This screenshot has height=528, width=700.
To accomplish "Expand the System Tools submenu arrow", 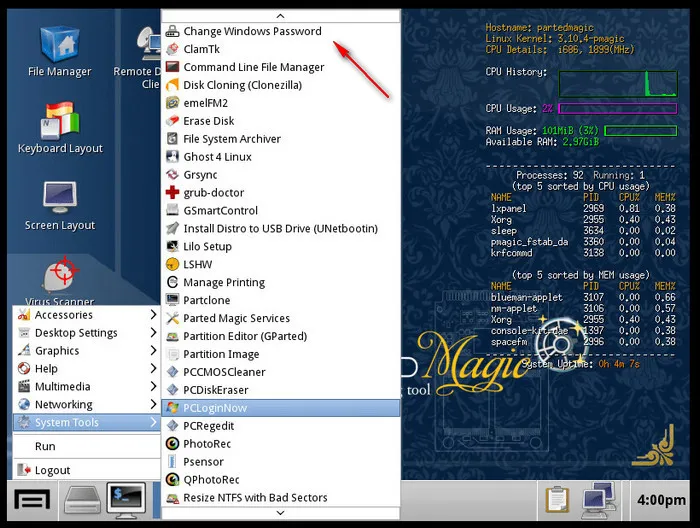I will click(x=153, y=422).
